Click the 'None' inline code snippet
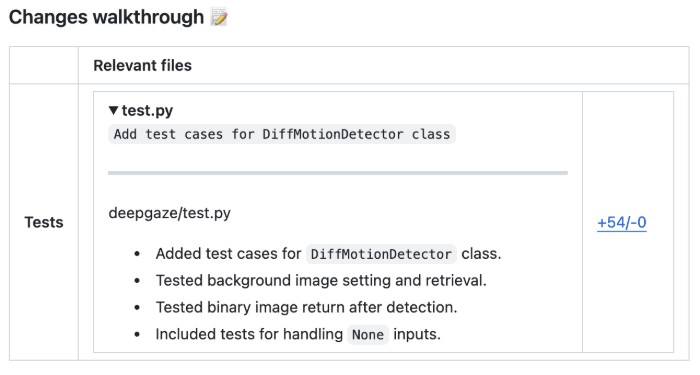Screen dimensions: 700x375 click(368, 334)
